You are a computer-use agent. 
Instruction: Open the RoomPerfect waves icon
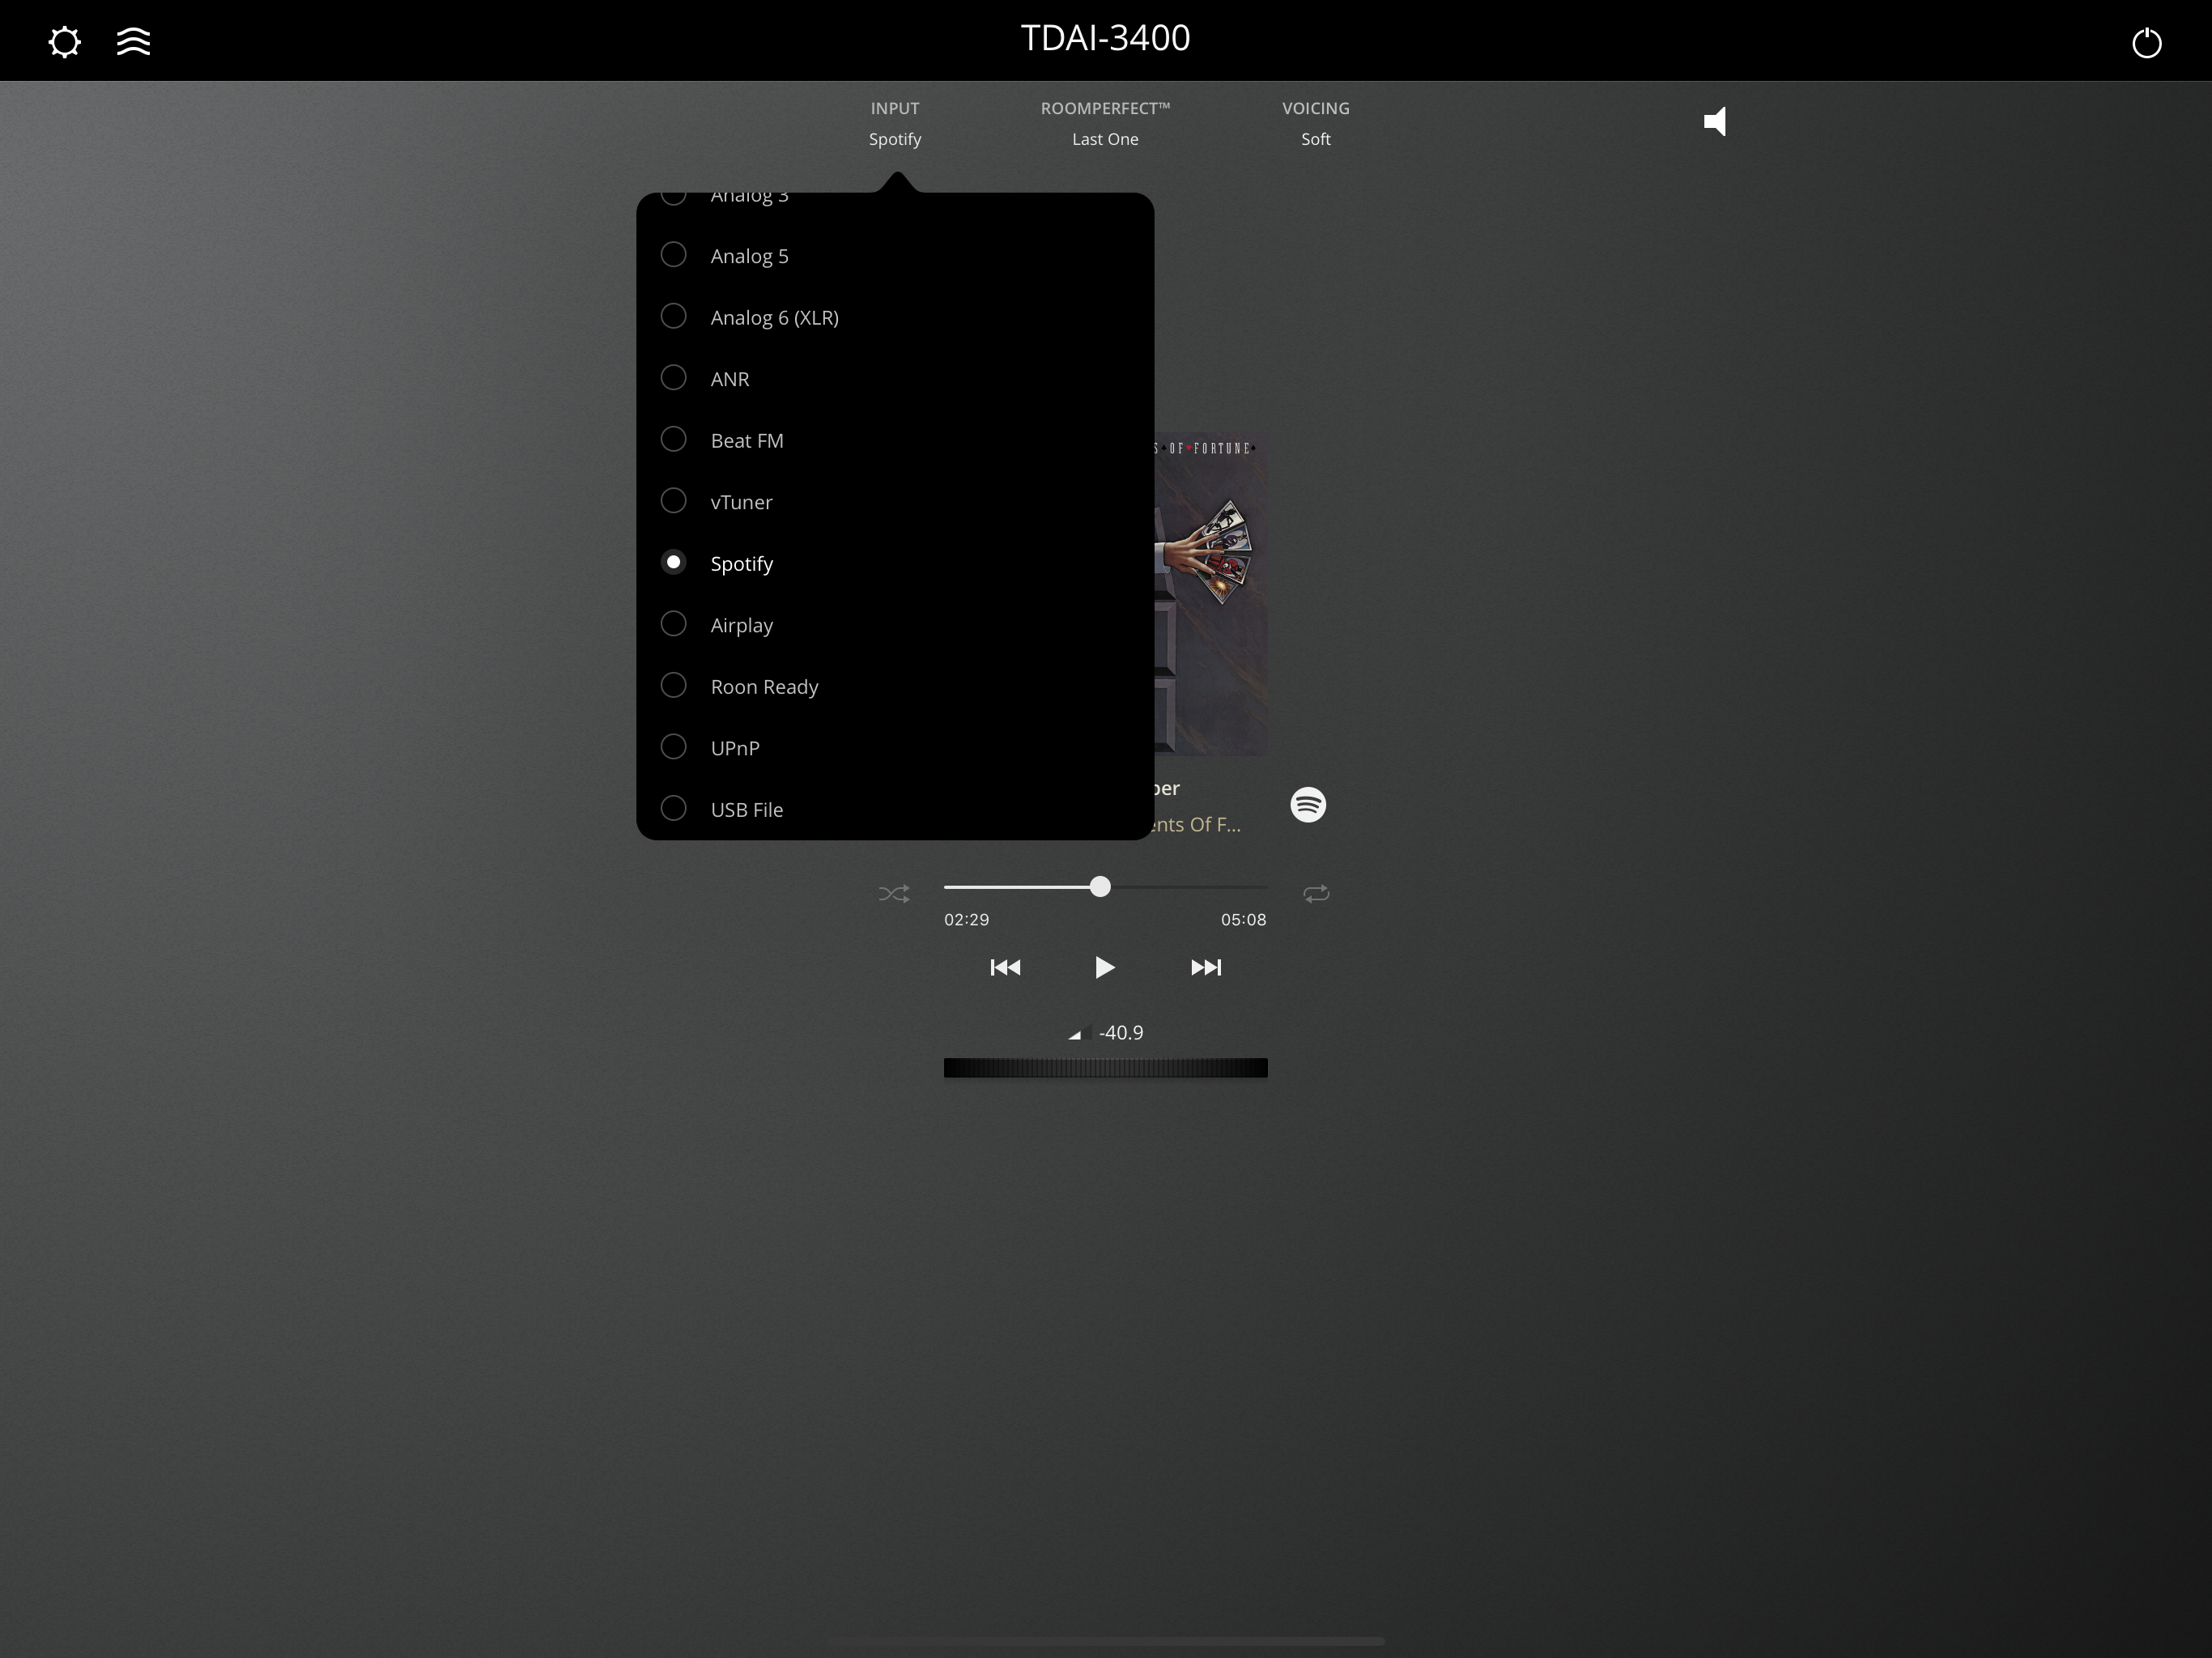point(133,42)
